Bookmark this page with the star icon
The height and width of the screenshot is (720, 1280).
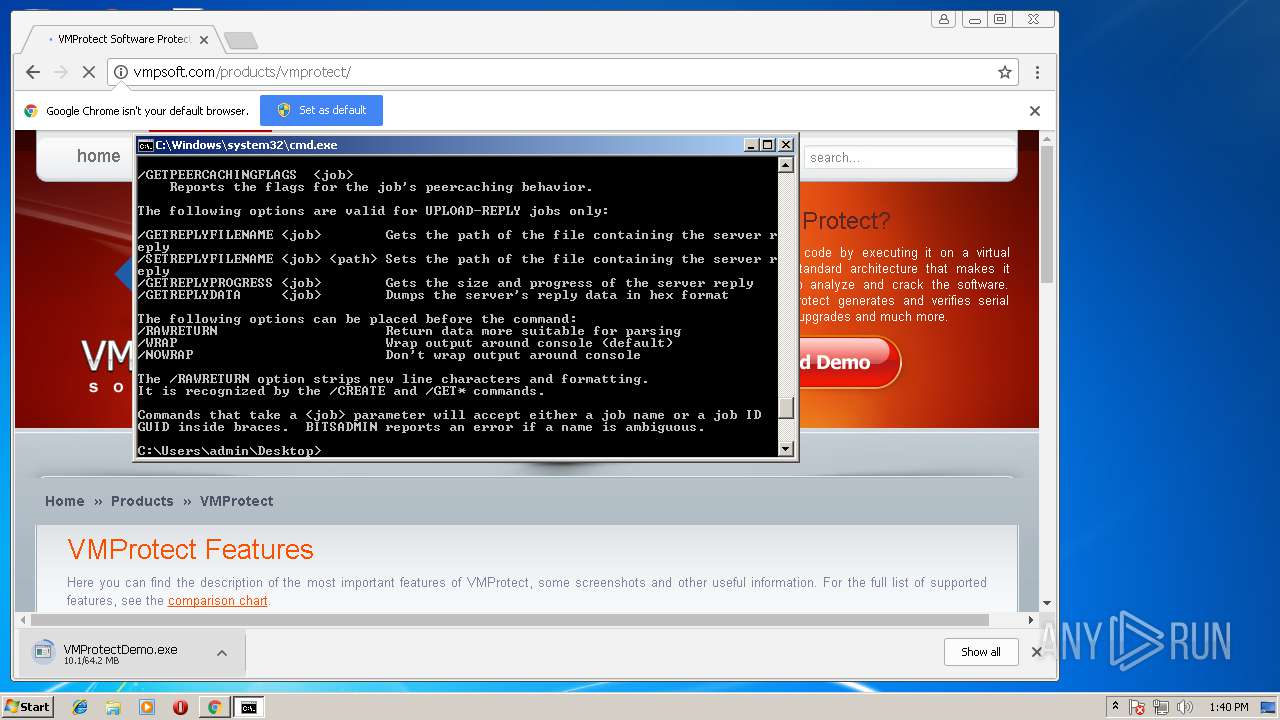[1005, 72]
